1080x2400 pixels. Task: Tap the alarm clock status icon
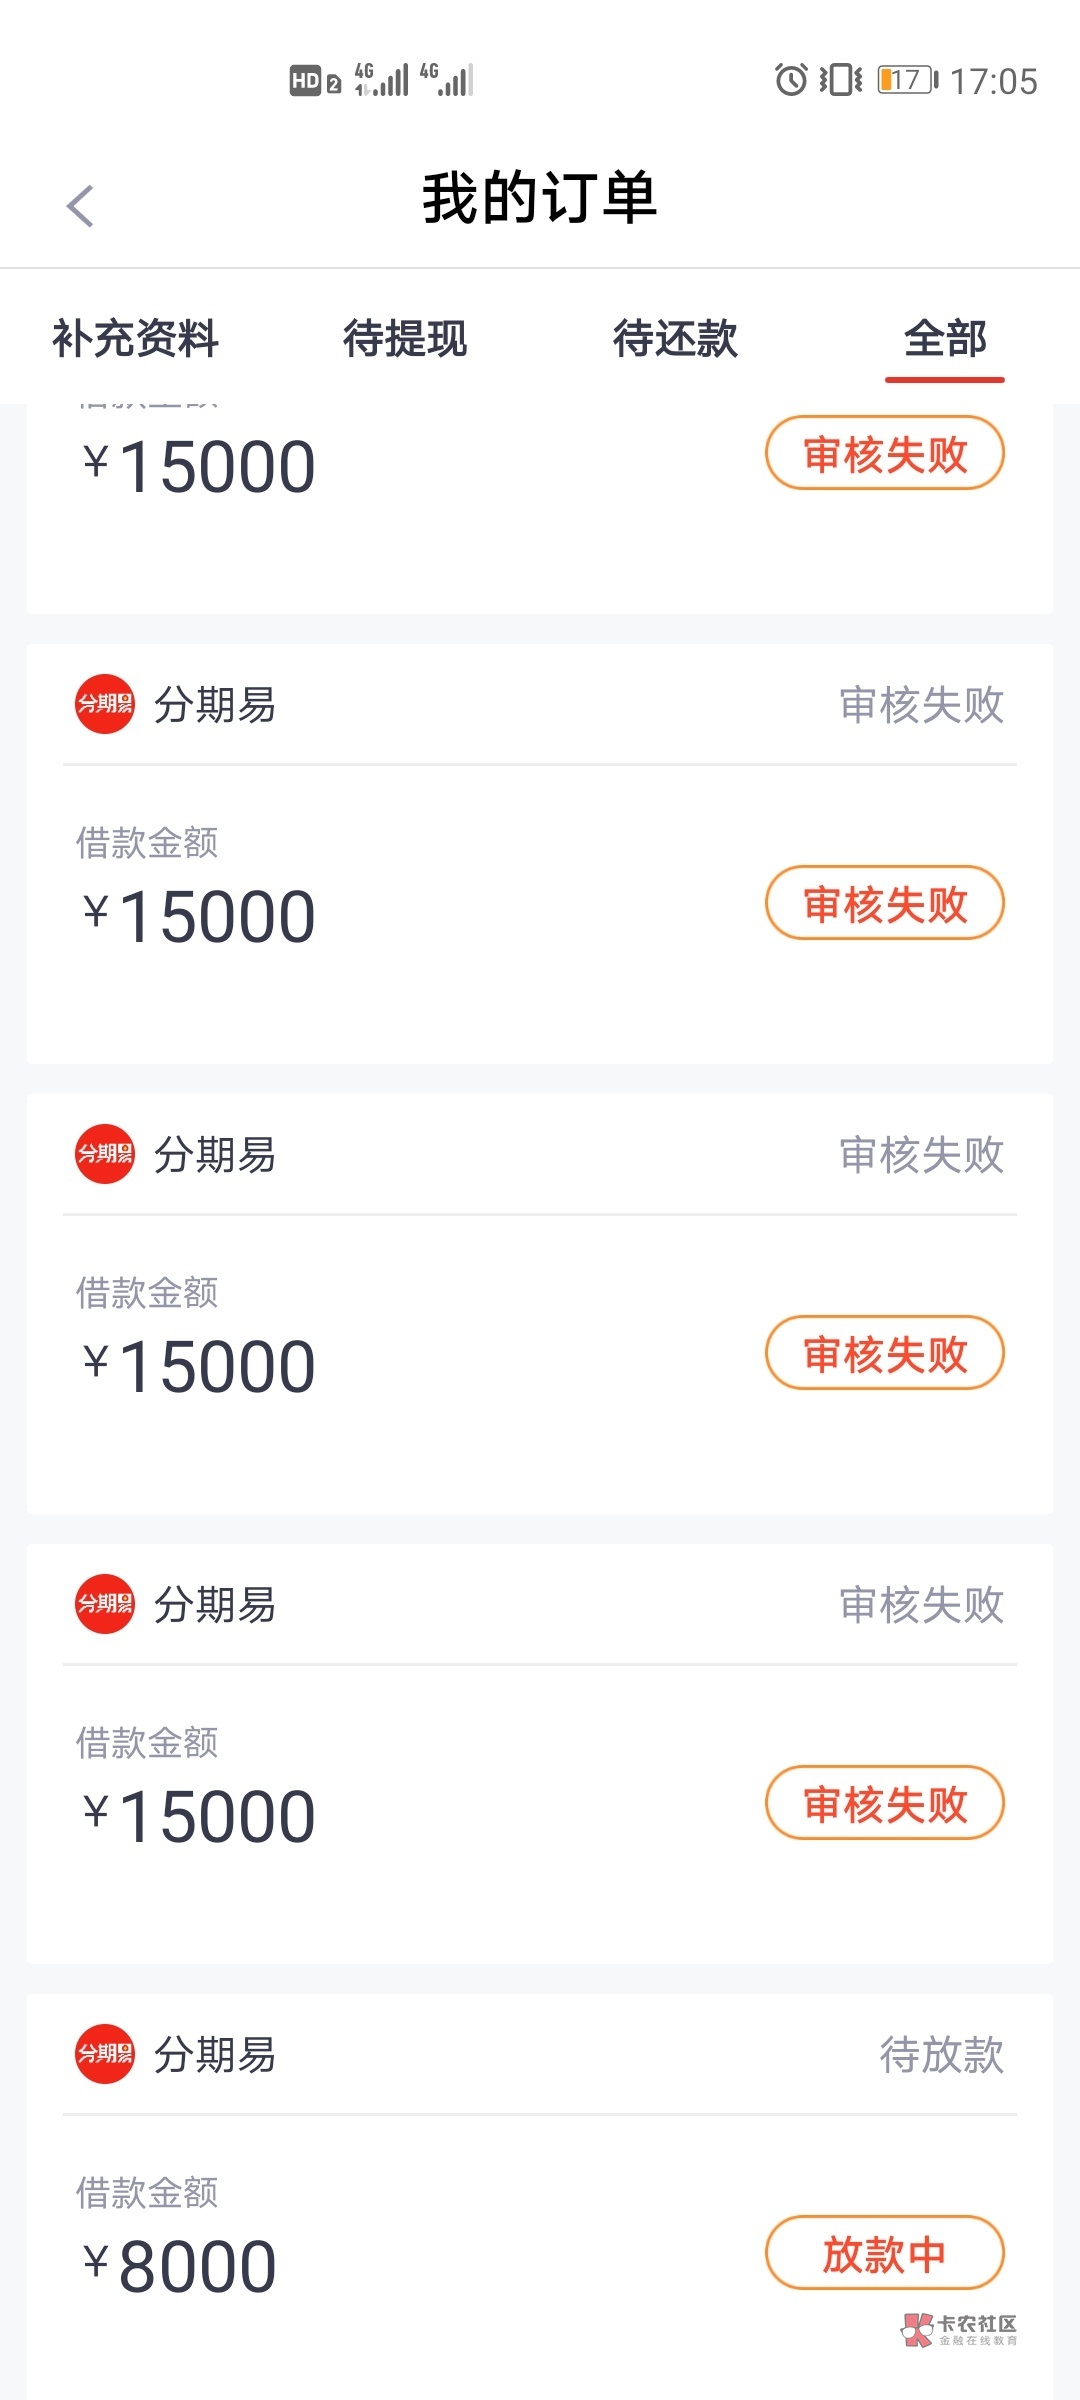tap(791, 79)
